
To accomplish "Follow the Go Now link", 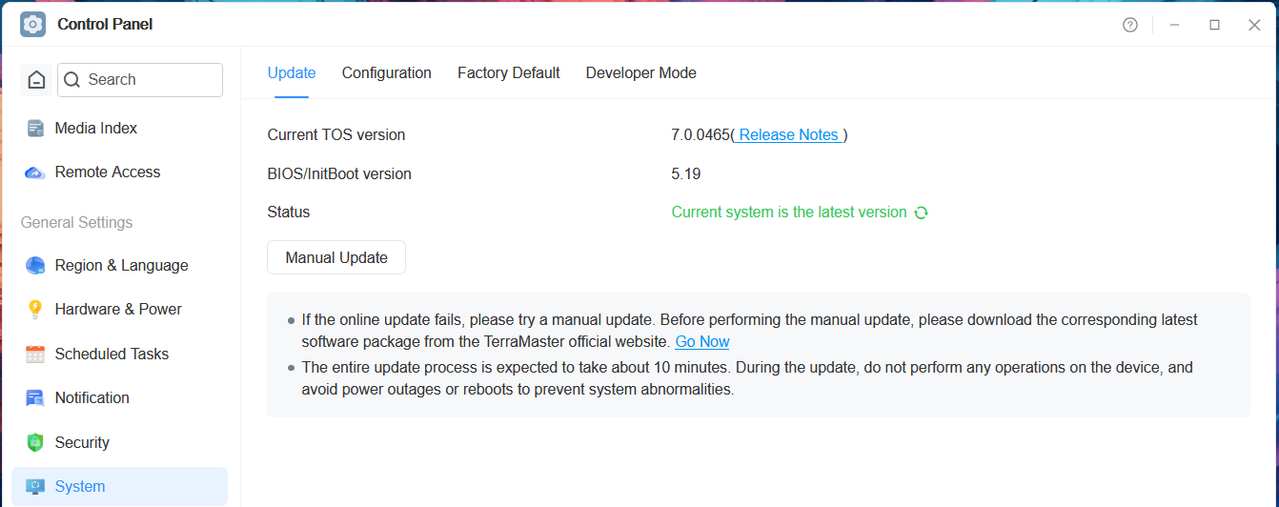I will click(x=702, y=342).
